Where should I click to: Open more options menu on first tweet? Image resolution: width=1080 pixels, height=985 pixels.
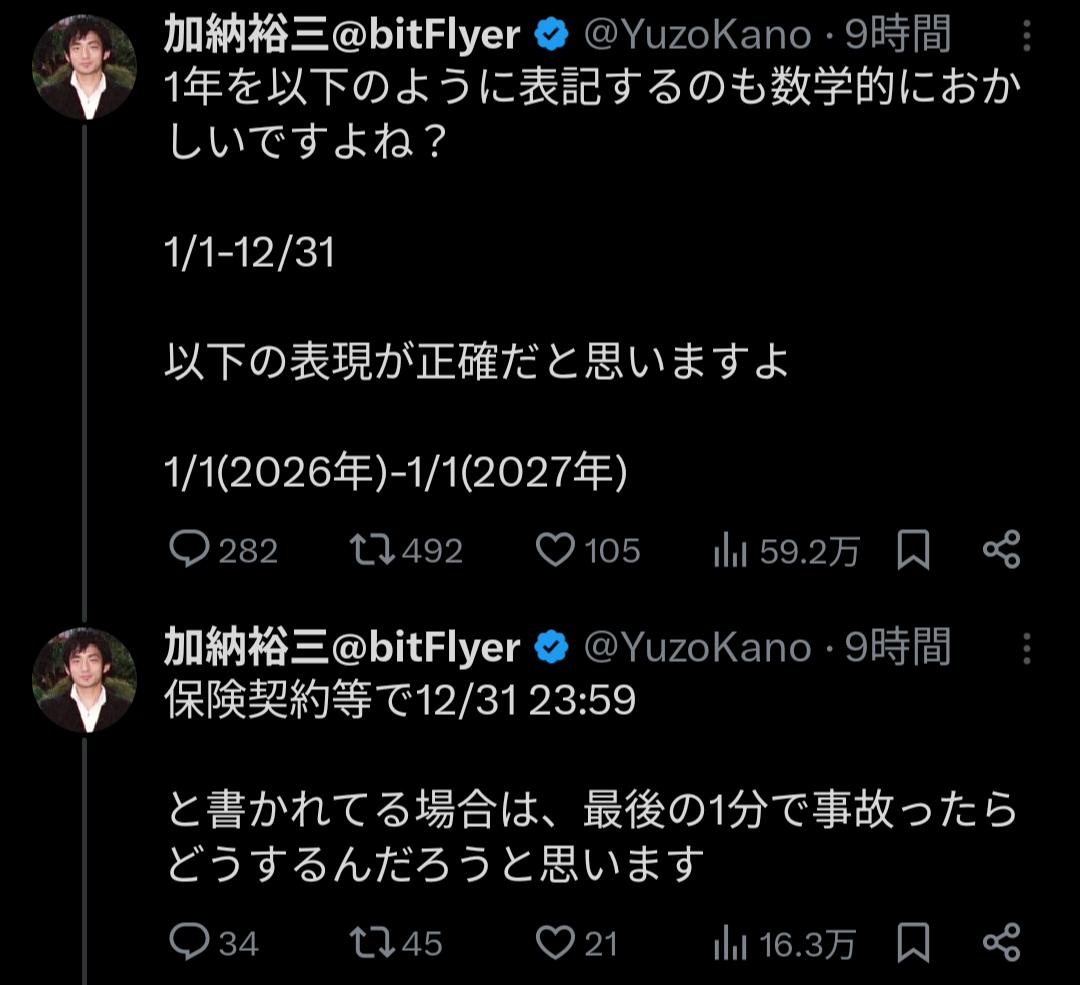[x=1026, y=37]
